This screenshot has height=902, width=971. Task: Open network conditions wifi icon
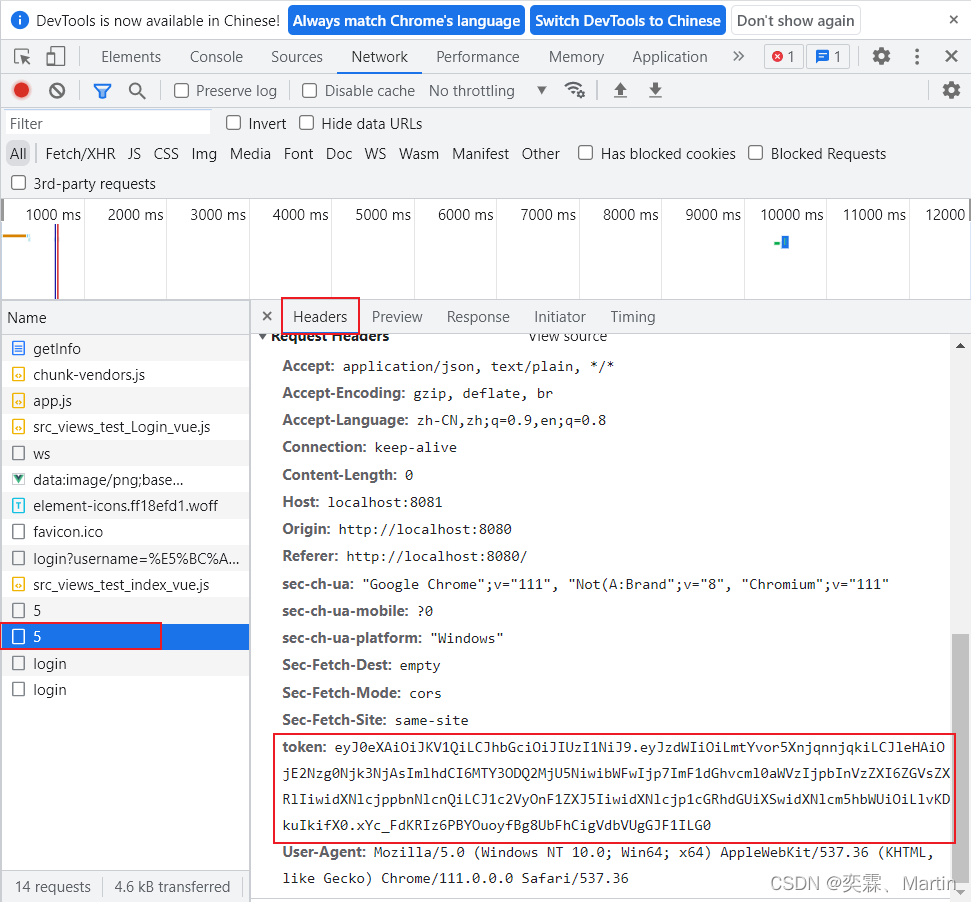click(x=575, y=90)
